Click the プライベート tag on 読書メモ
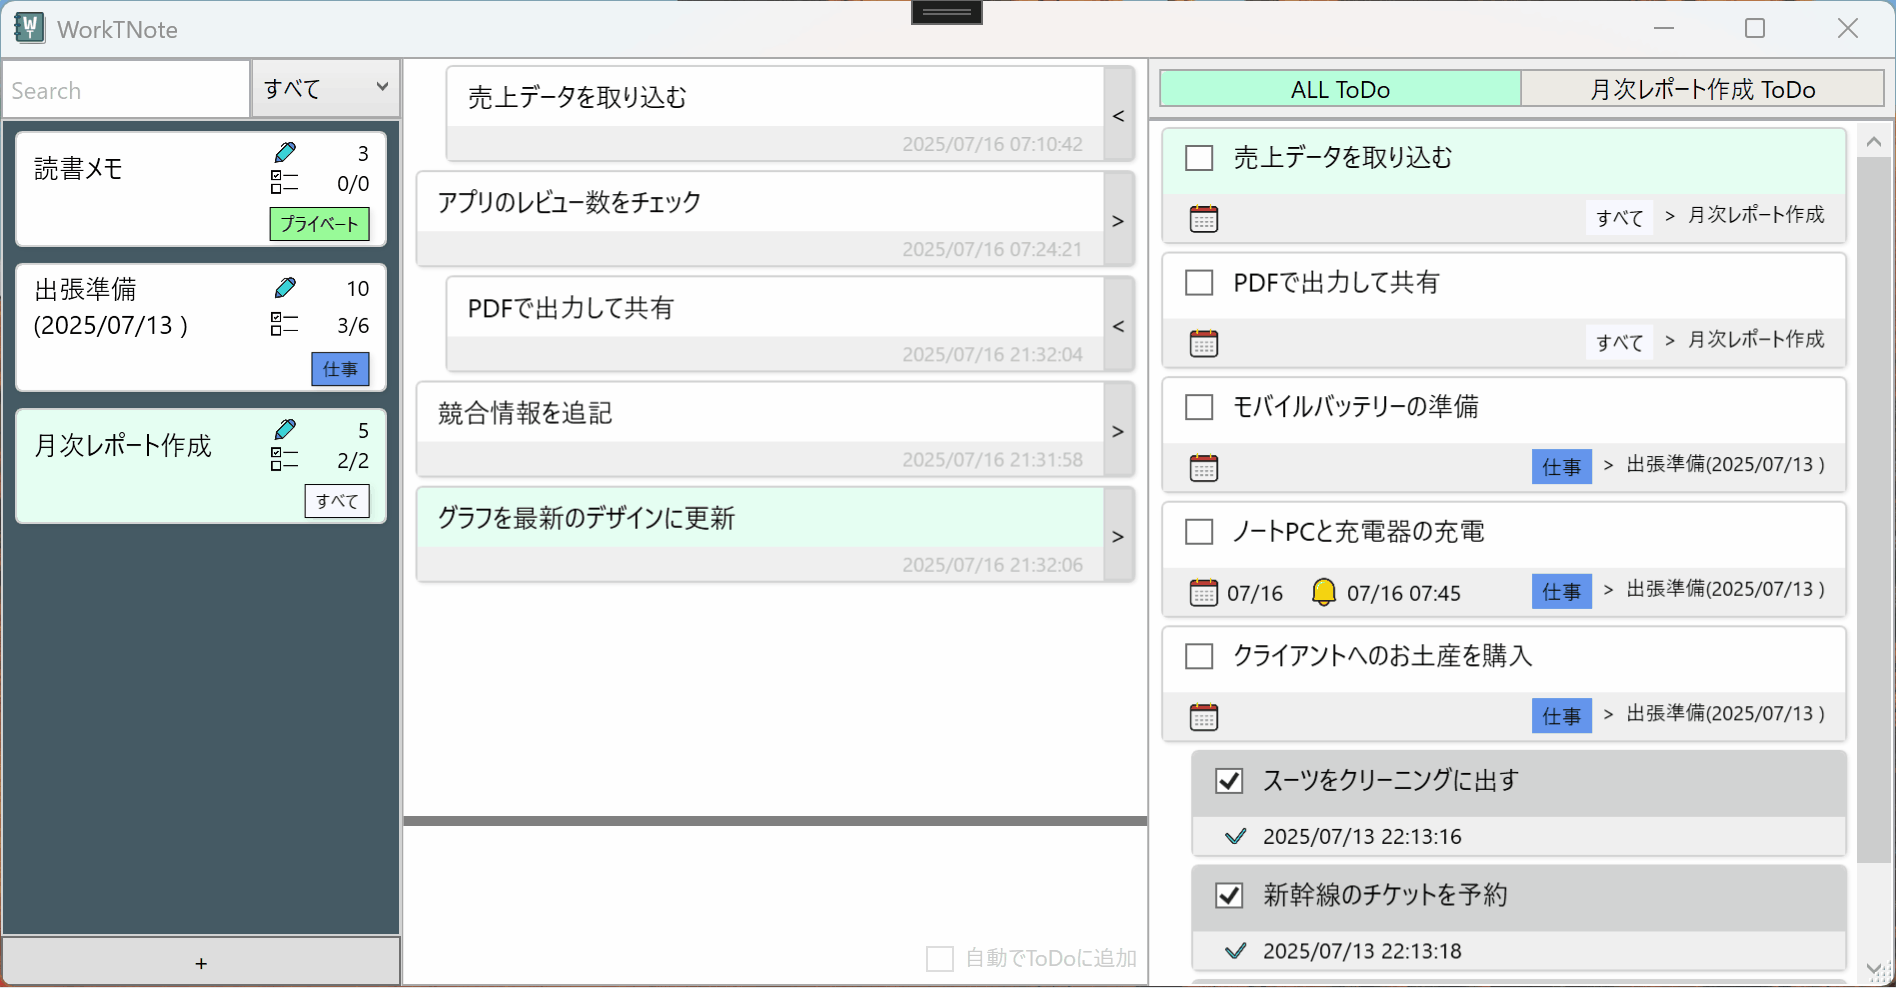 tap(320, 224)
